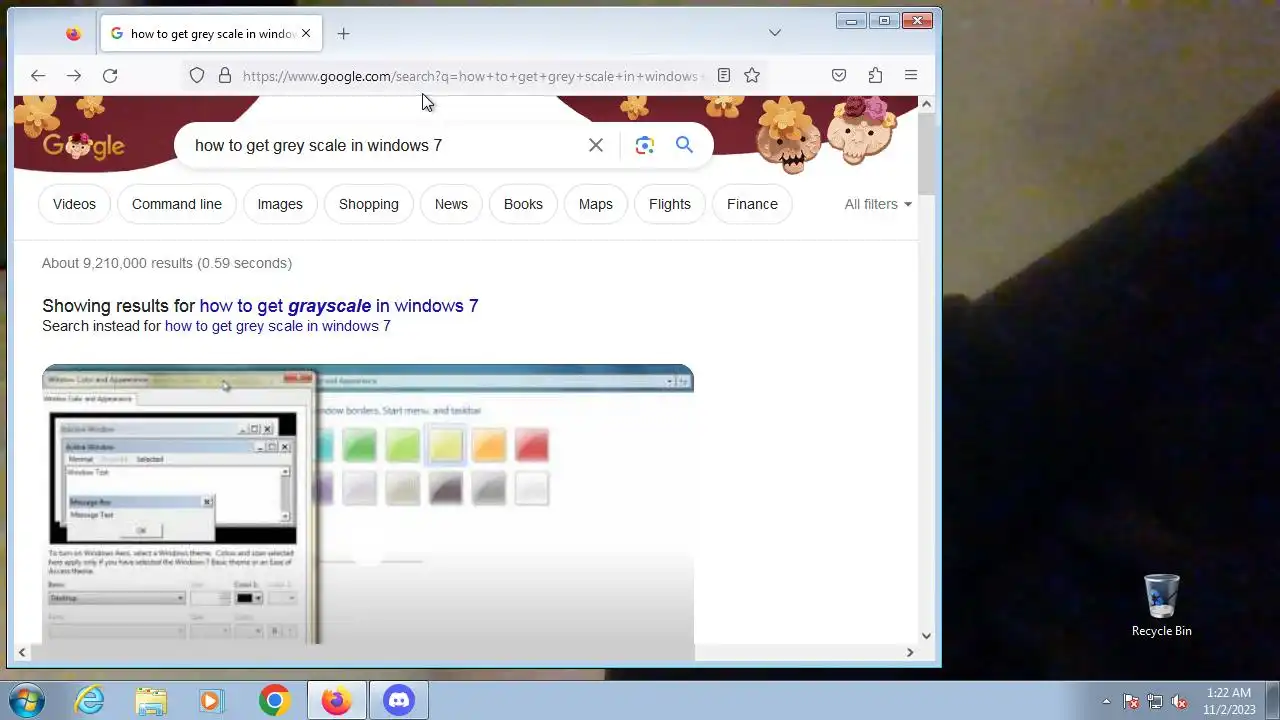Select the Images filter chip
The width and height of the screenshot is (1280, 720).
coord(280,204)
